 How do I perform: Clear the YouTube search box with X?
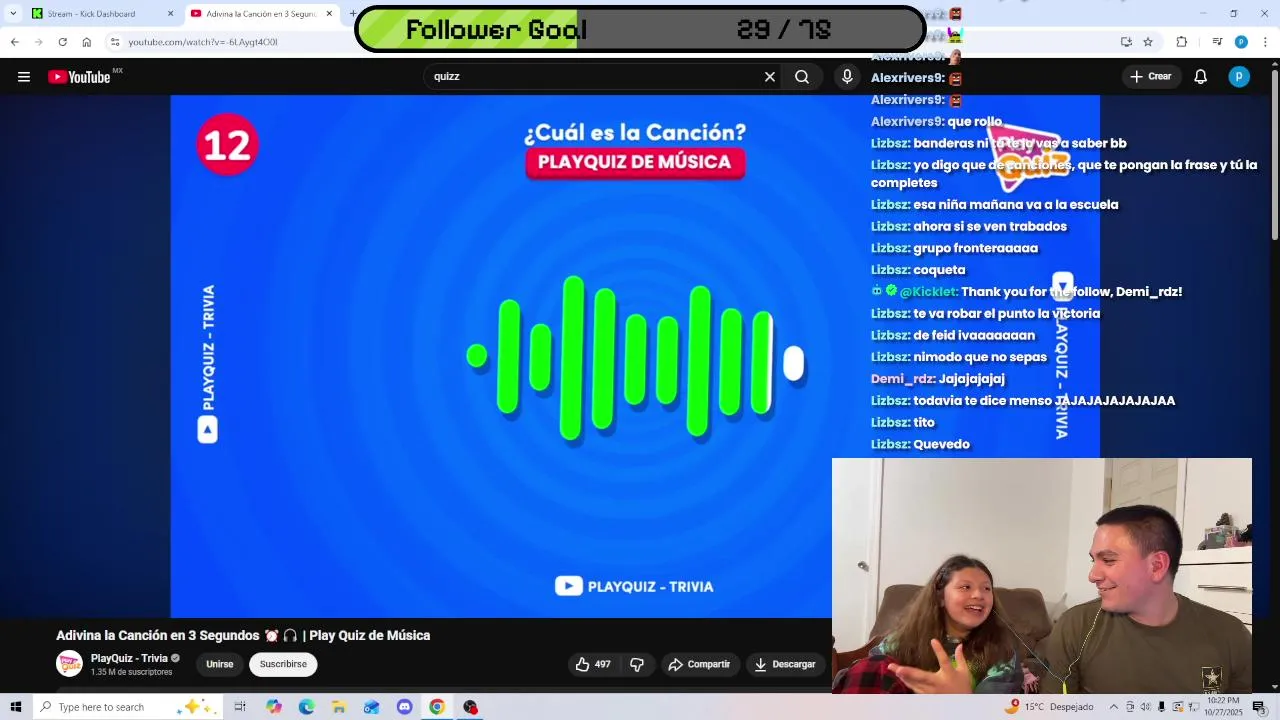(x=770, y=77)
